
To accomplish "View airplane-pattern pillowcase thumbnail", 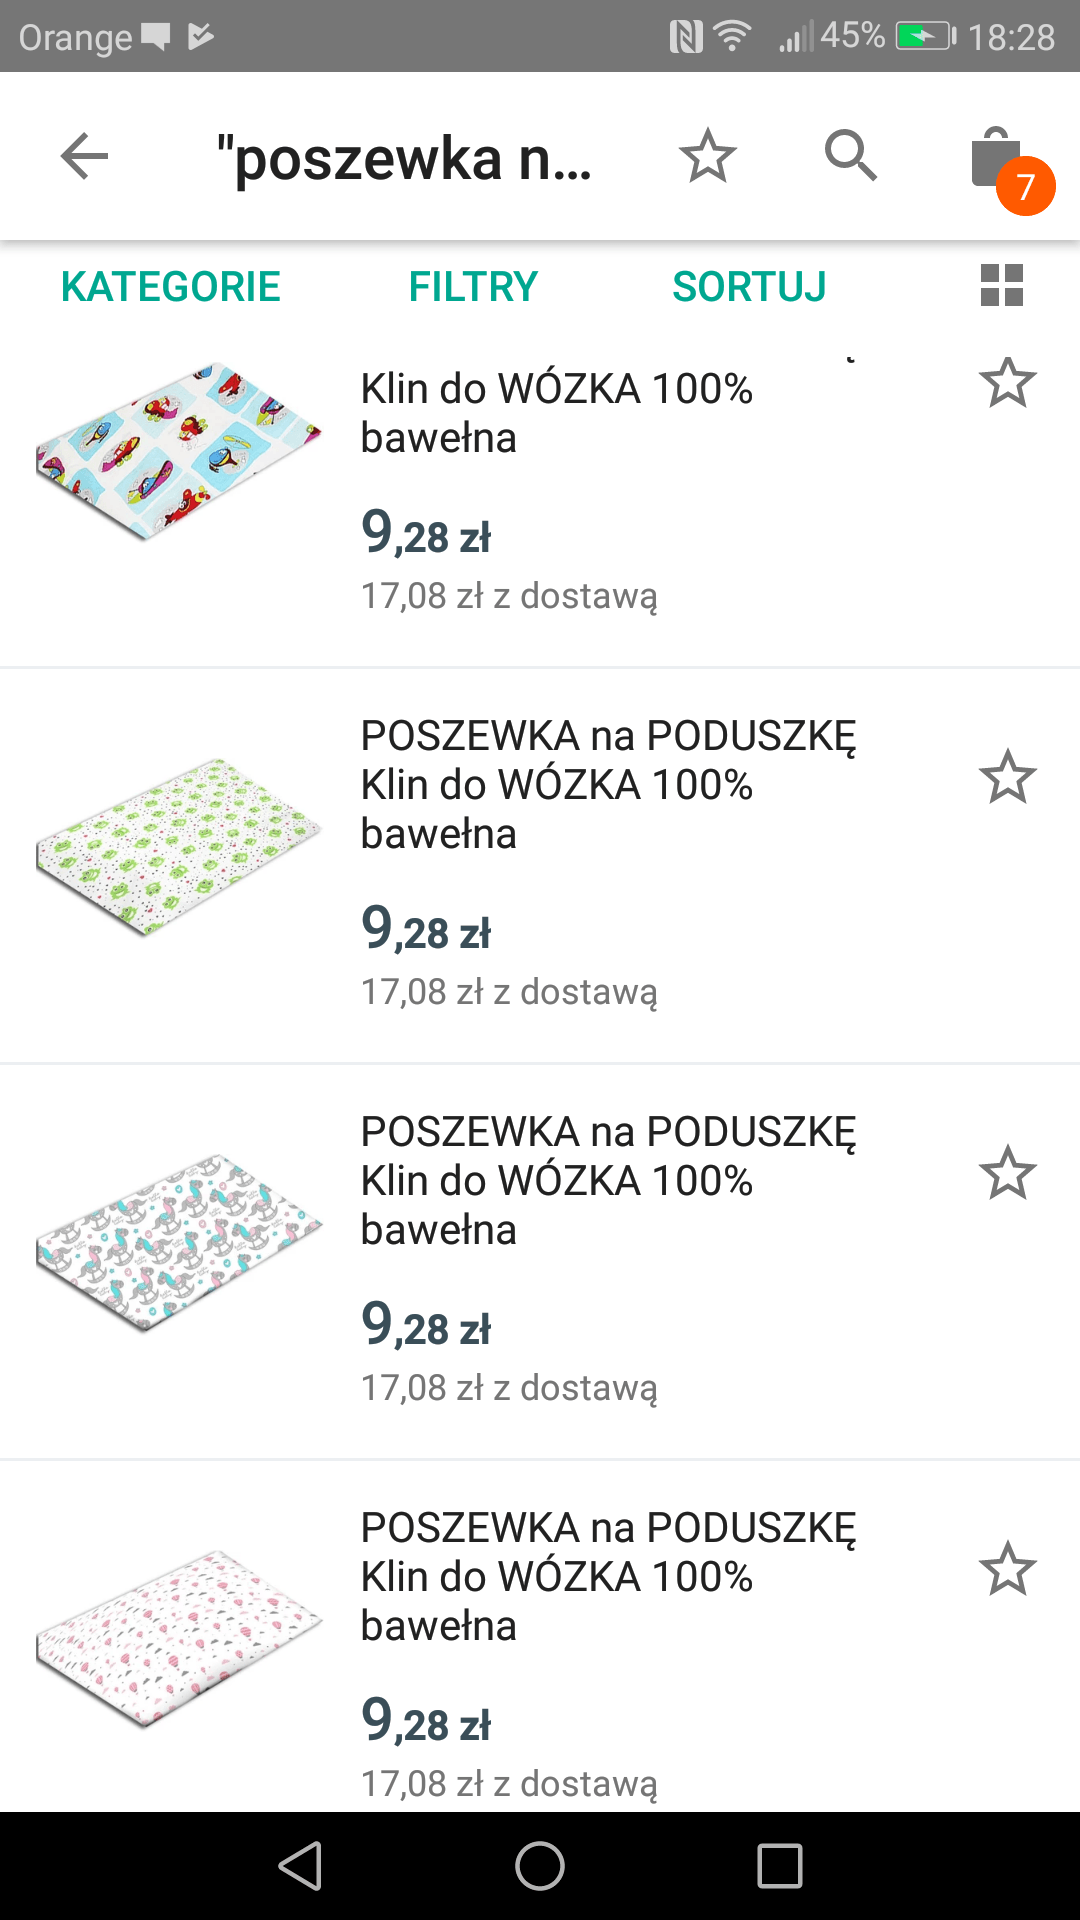I will tap(178, 452).
